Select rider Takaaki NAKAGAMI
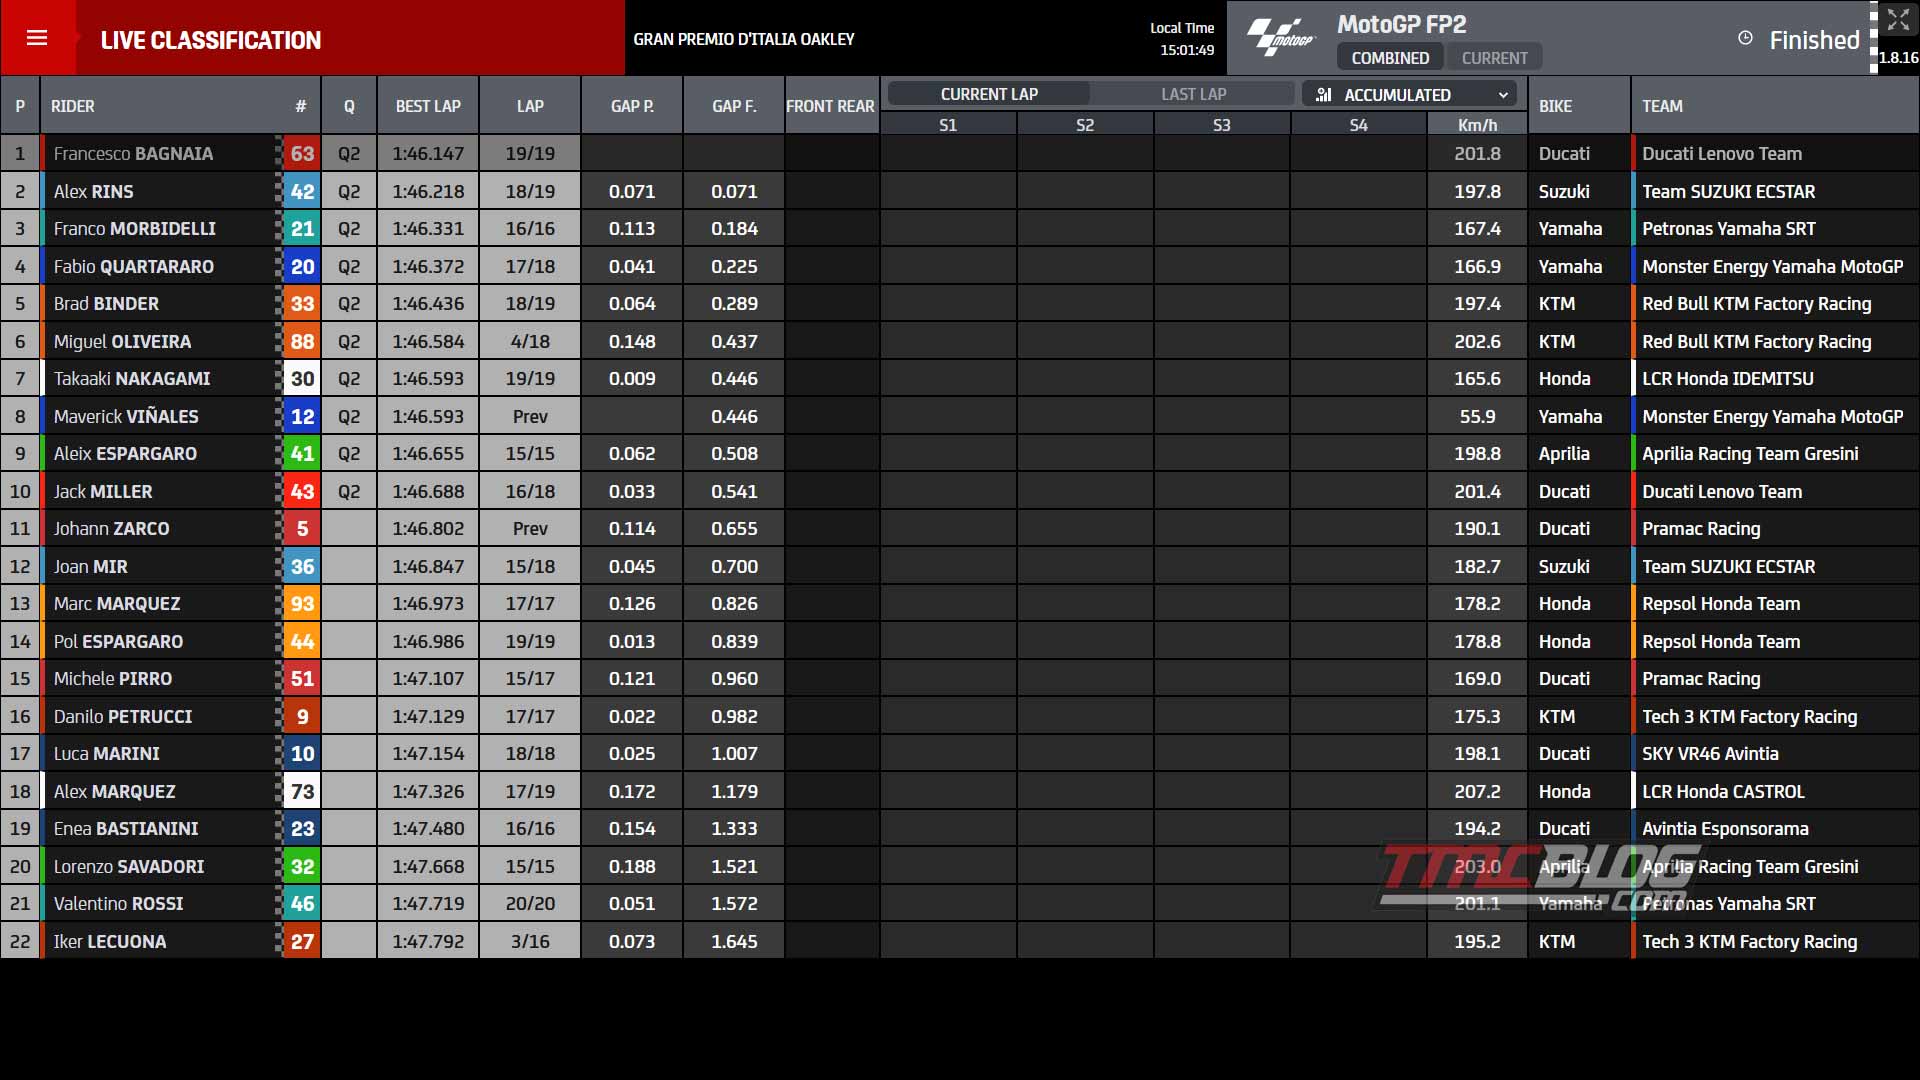Image resolution: width=1920 pixels, height=1080 pixels. pyautogui.click(x=132, y=379)
